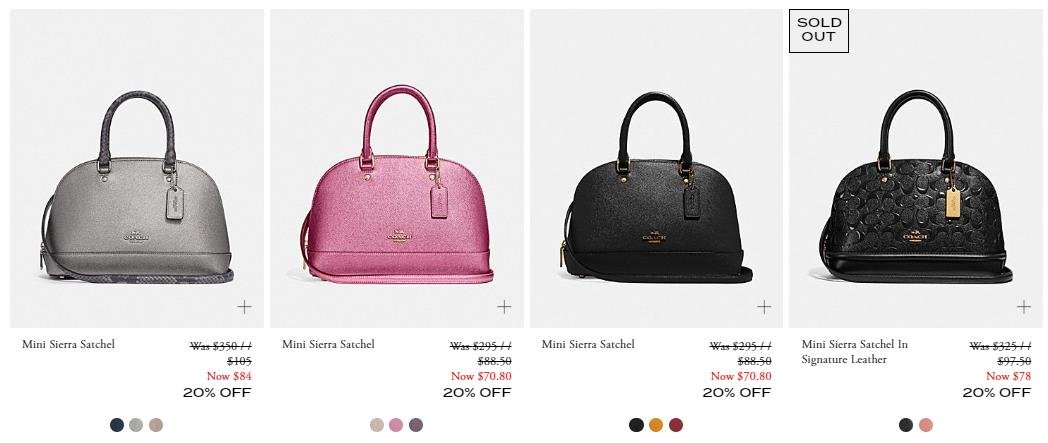The width and height of the screenshot is (1048, 443).
Task: Select the black swatch under the third satchel
Action: (636, 425)
